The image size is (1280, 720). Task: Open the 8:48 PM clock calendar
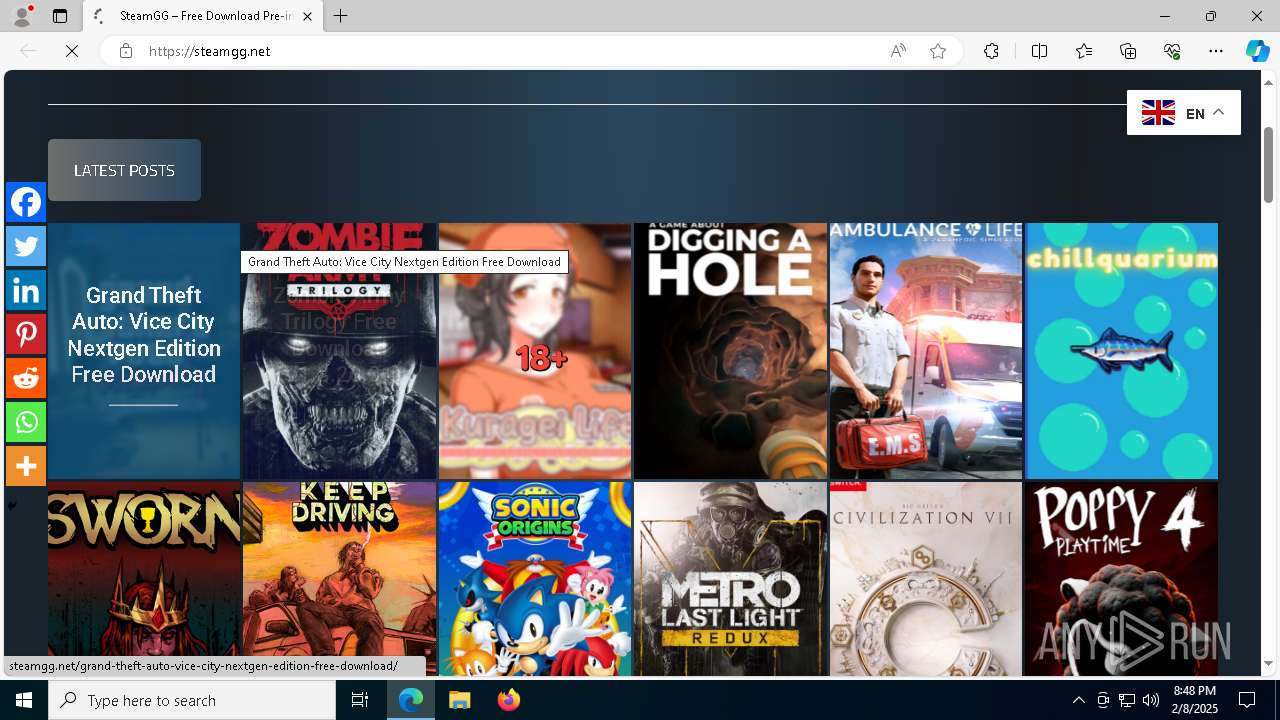tap(1195, 700)
